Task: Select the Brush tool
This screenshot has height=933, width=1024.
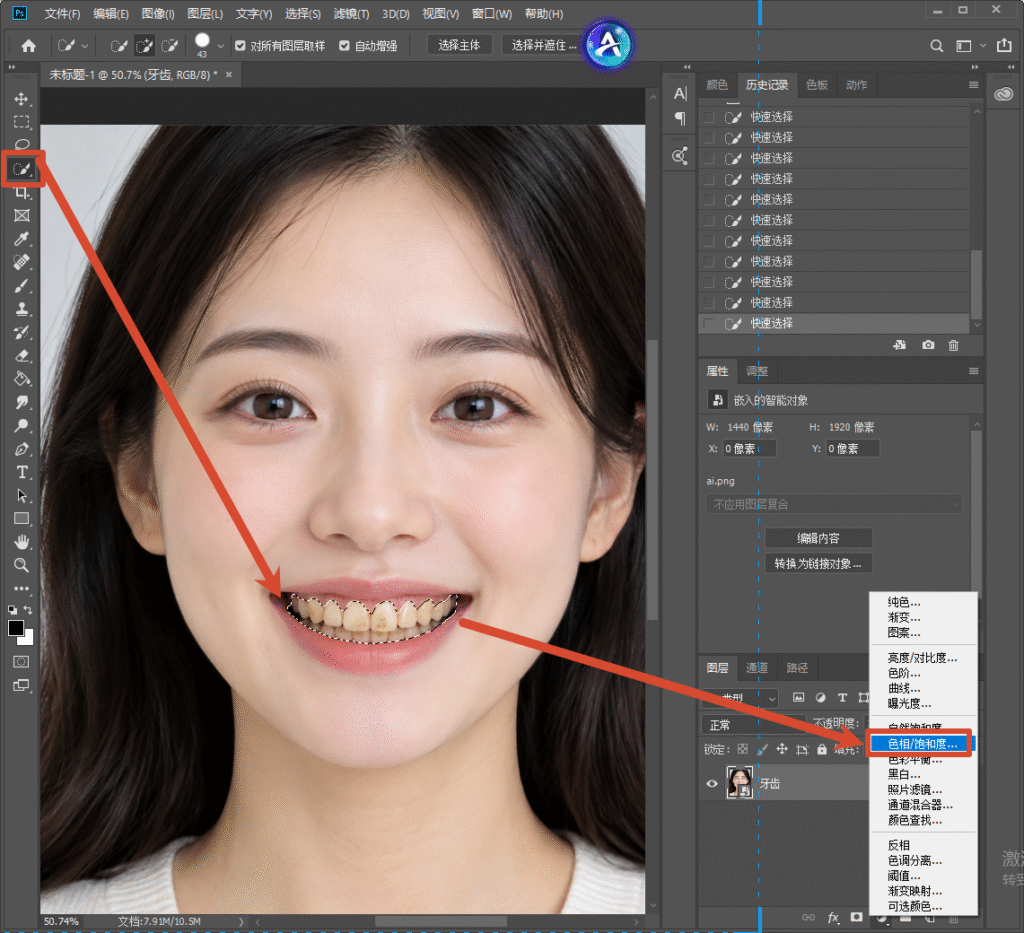Action: tap(22, 286)
